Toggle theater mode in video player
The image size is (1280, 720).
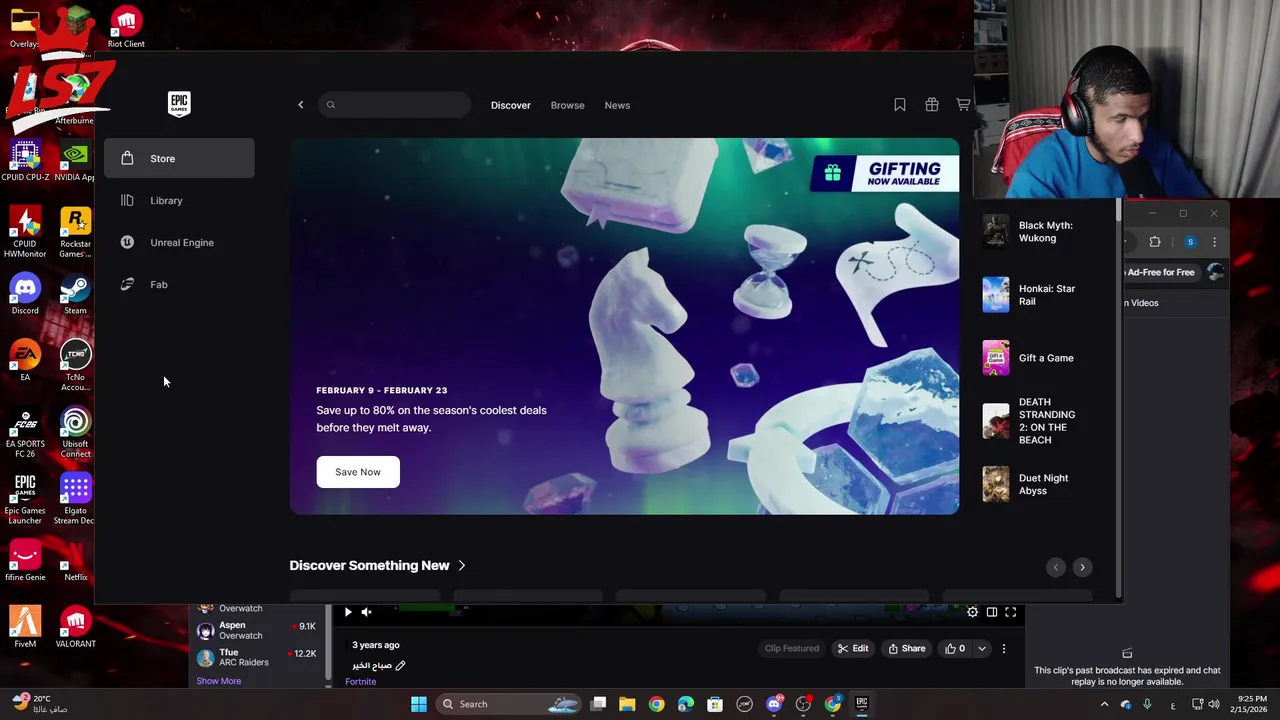[x=992, y=612]
